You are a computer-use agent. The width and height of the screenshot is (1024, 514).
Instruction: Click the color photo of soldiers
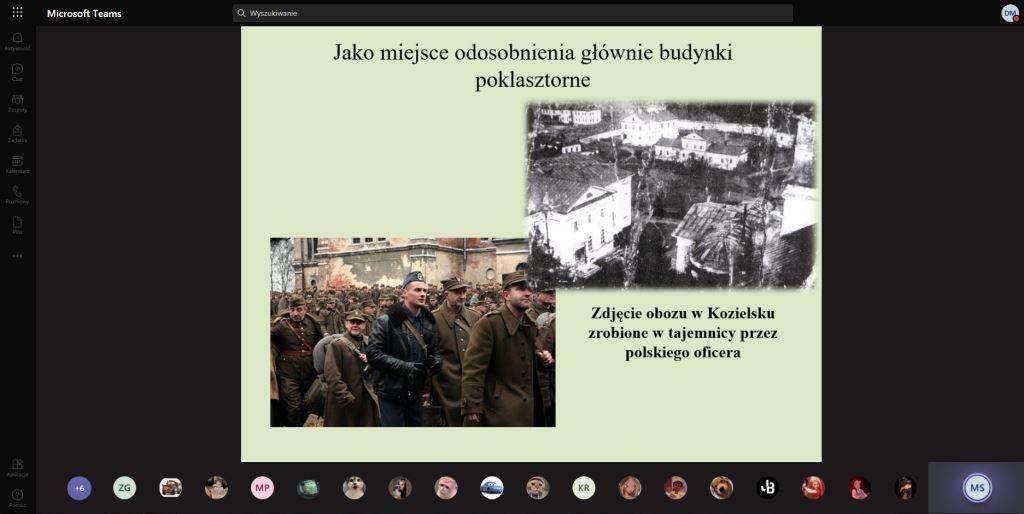tap(412, 332)
